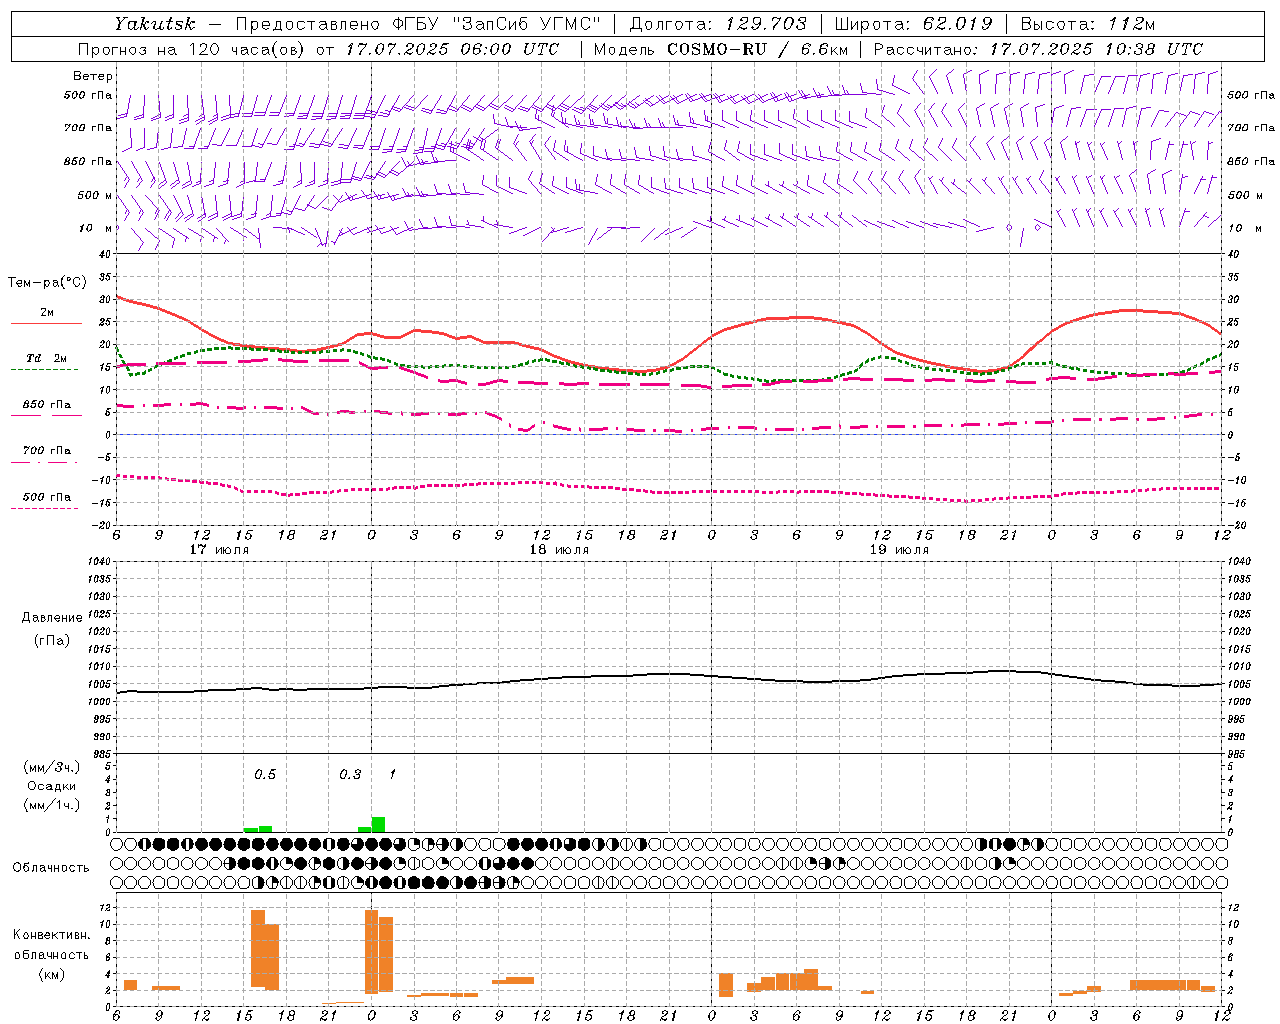This screenshot has width=1280, height=1024.
Task: Click the Ветер panel label
Action: 93,76
